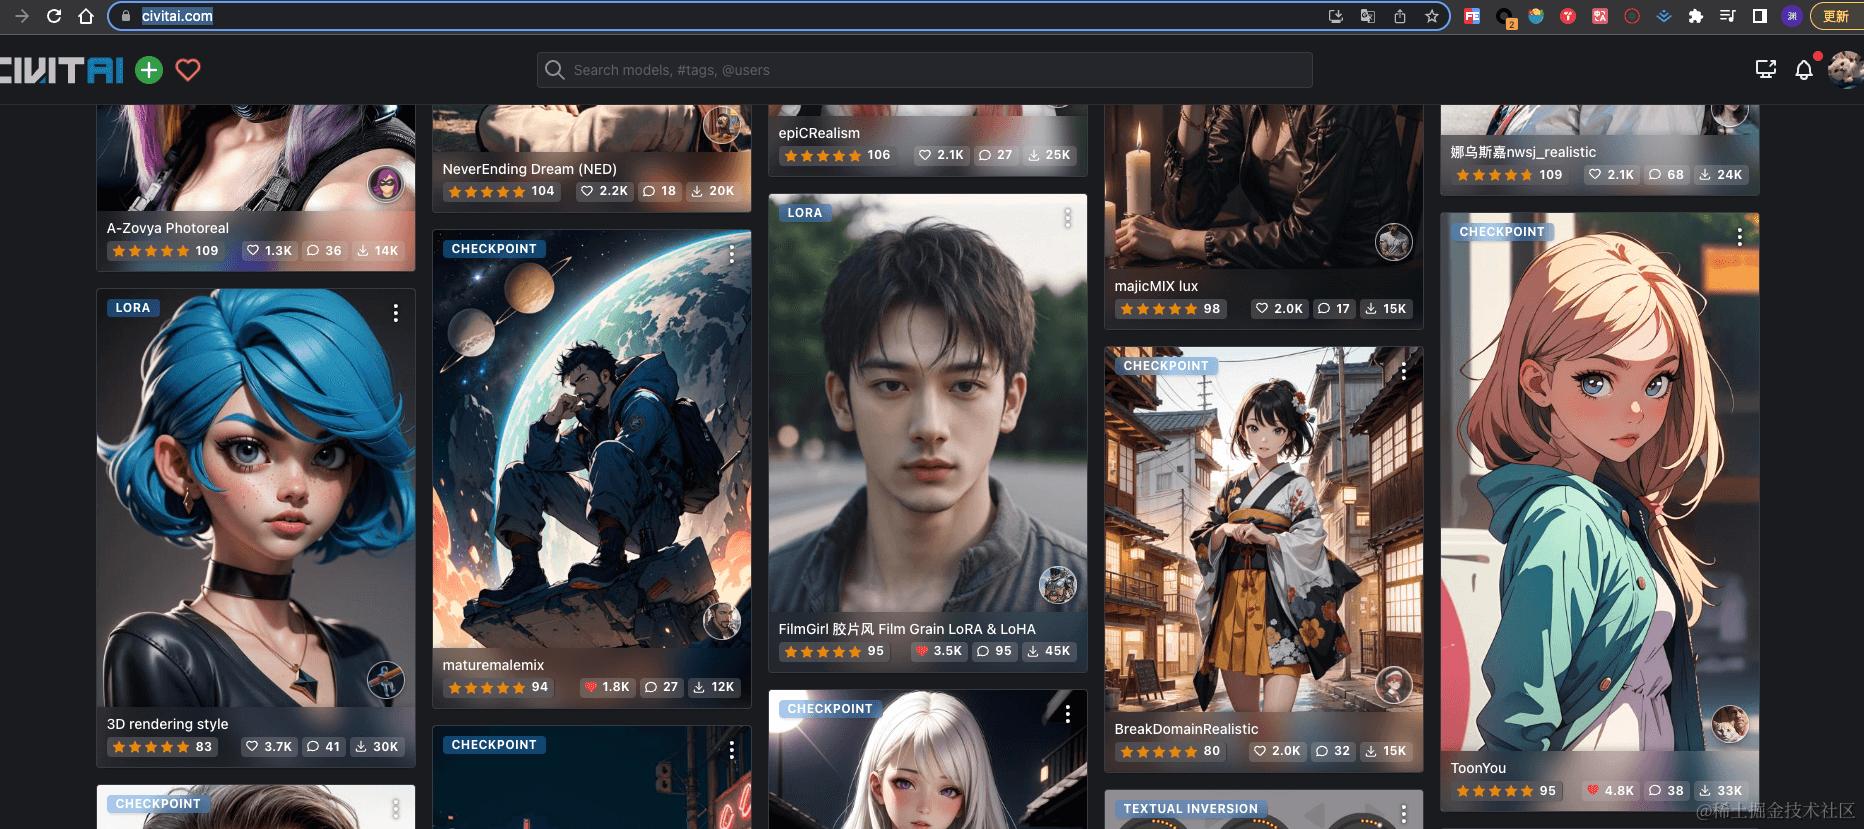Focus the search models input field
The height and width of the screenshot is (829, 1864).
tap(925, 70)
